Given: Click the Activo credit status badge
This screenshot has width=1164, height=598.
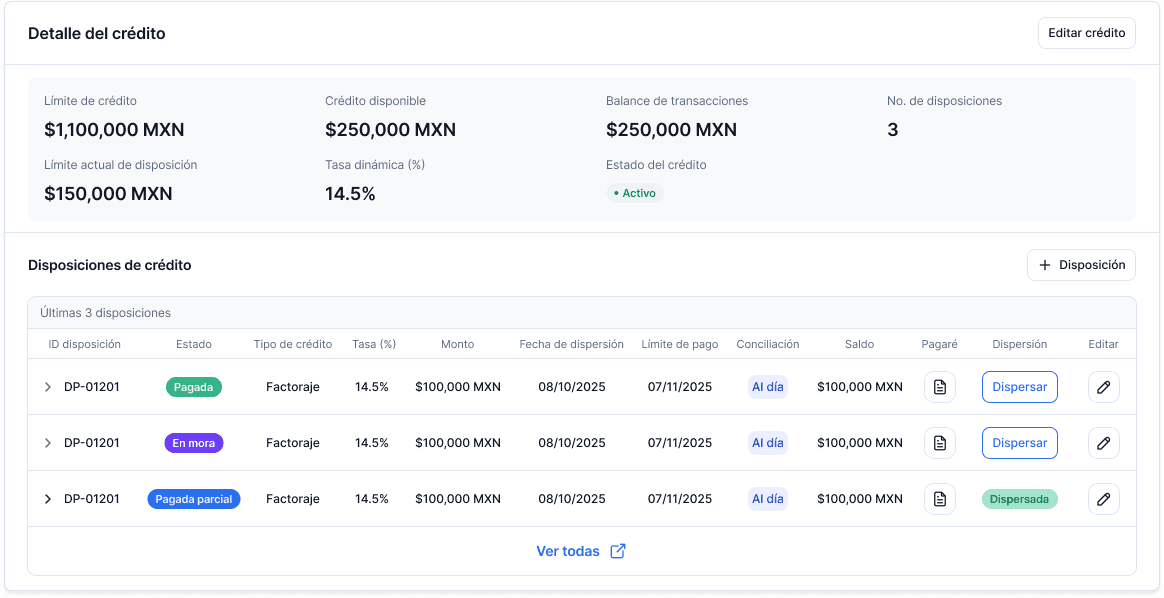Looking at the screenshot, I should [x=634, y=193].
